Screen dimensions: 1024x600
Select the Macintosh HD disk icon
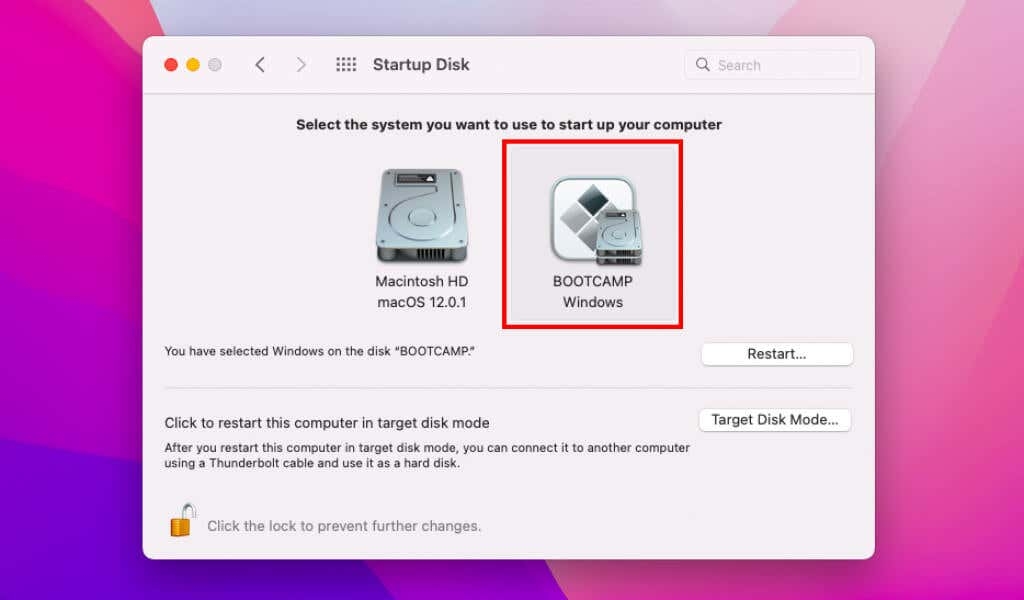[421, 215]
